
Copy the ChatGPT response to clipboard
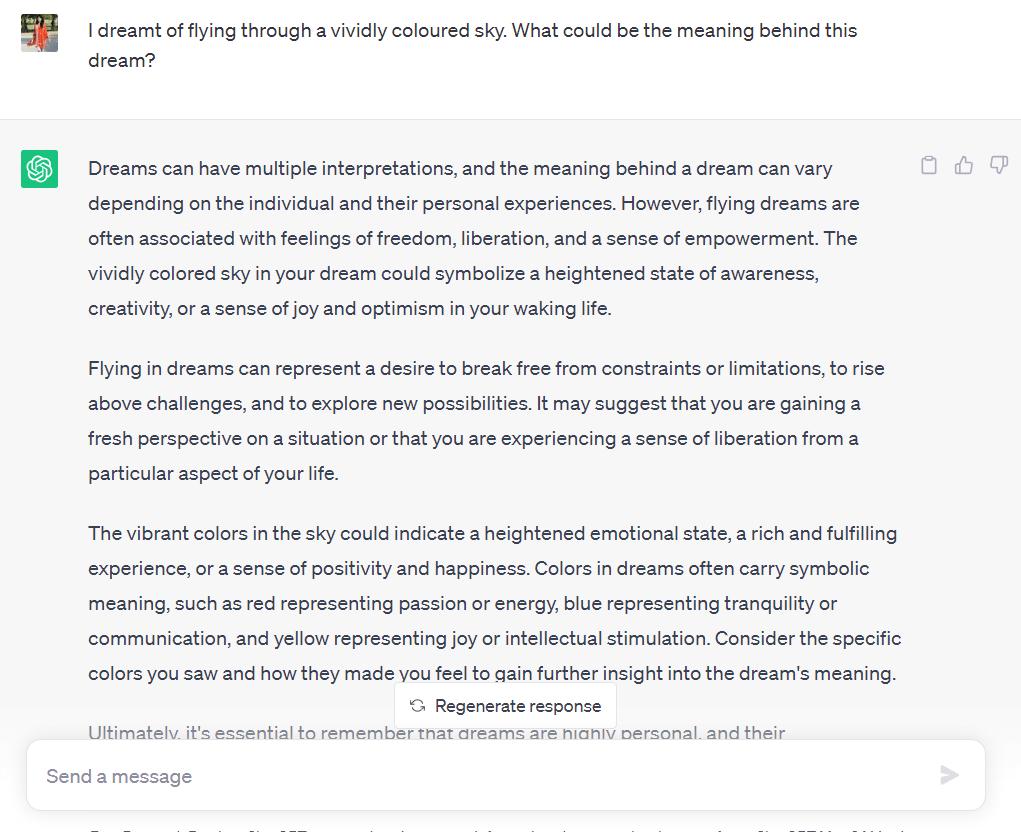click(929, 166)
